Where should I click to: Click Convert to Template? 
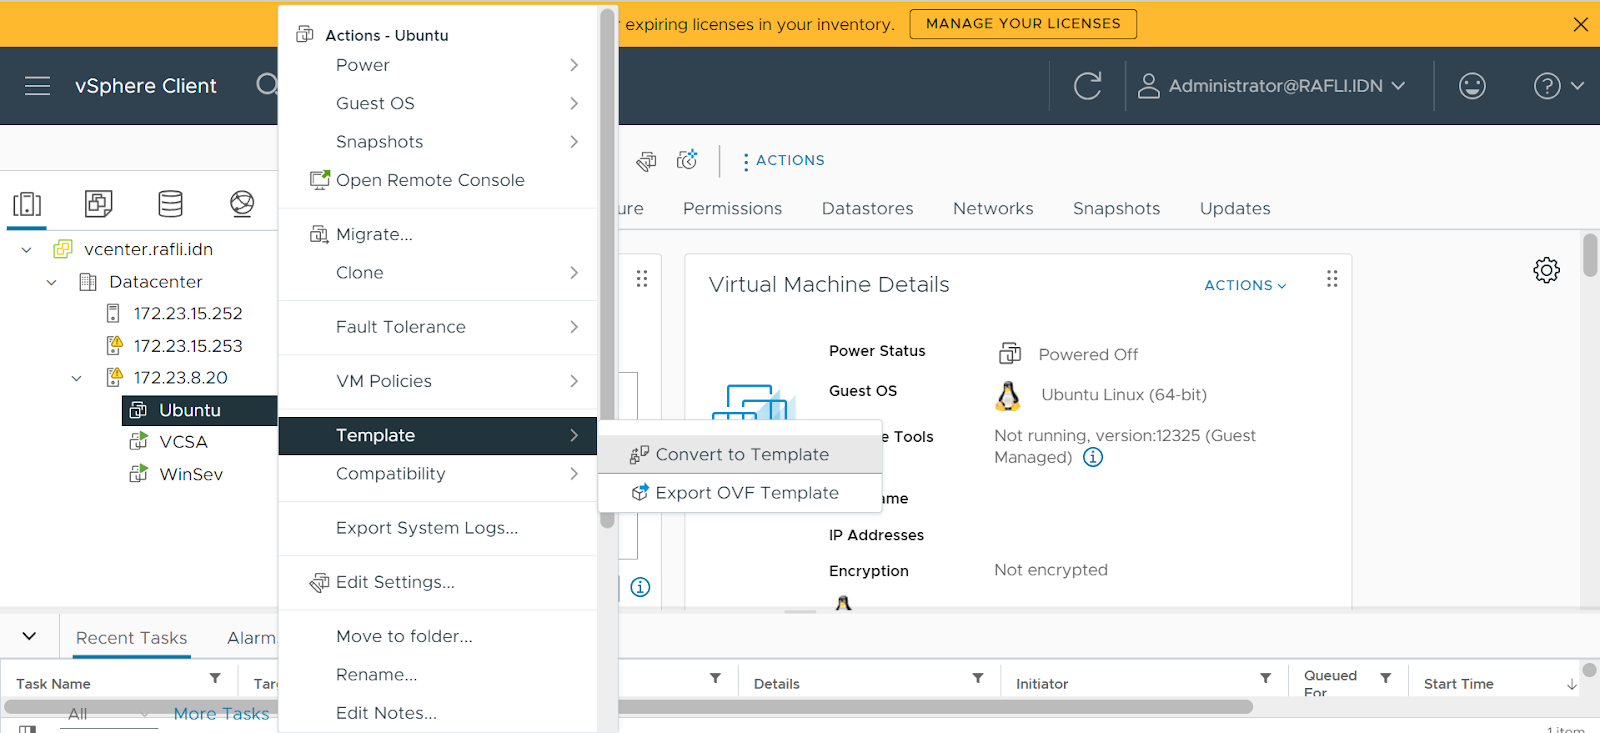(740, 455)
